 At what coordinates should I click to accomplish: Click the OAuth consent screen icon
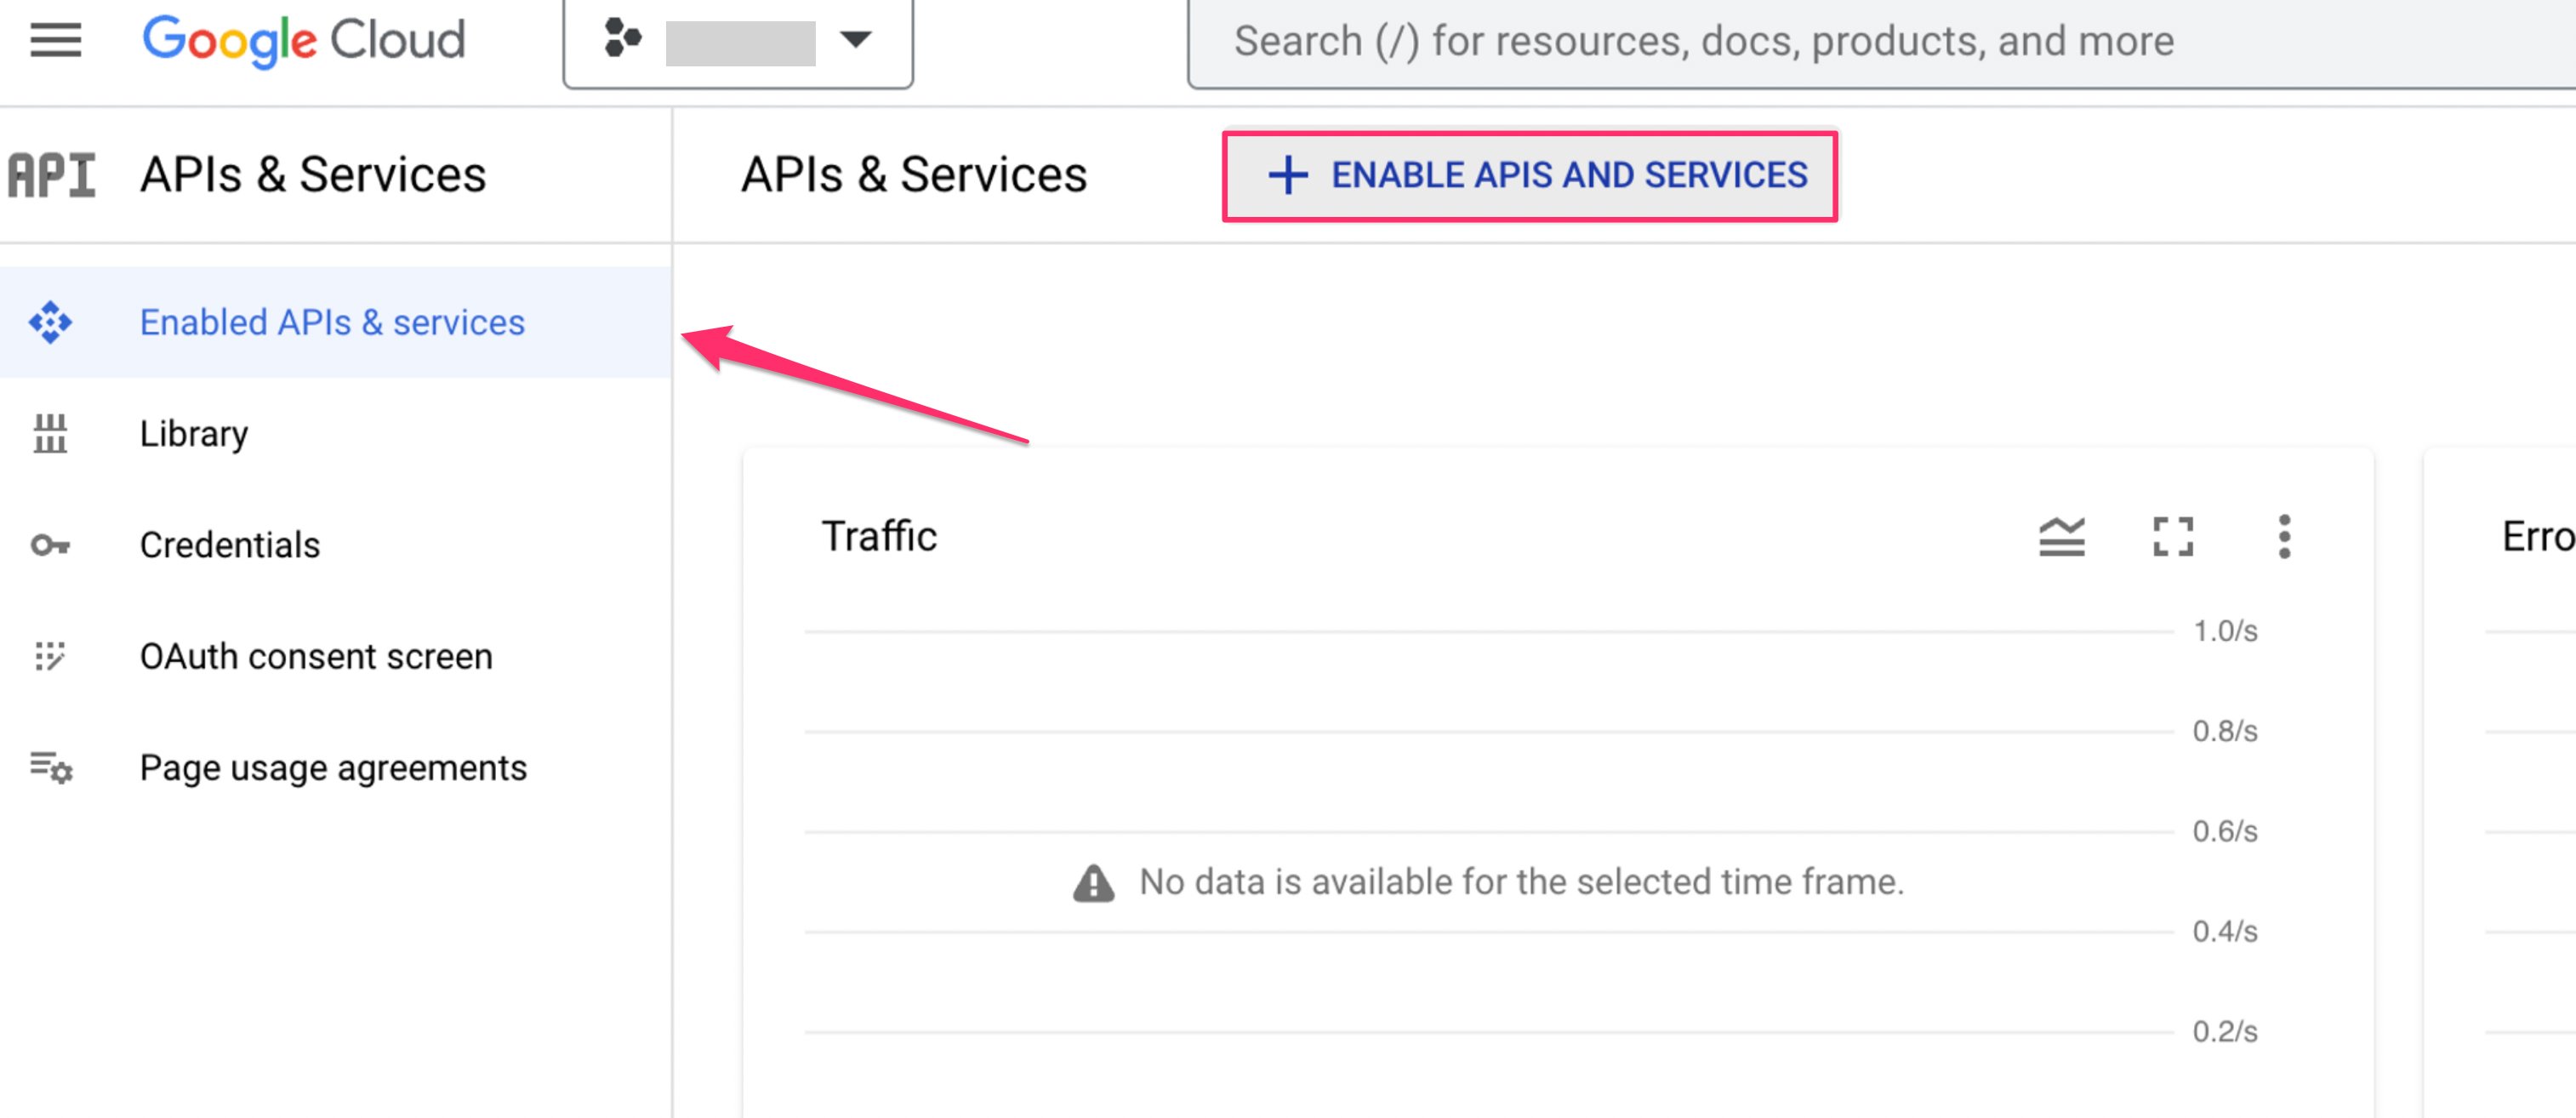pyautogui.click(x=50, y=656)
